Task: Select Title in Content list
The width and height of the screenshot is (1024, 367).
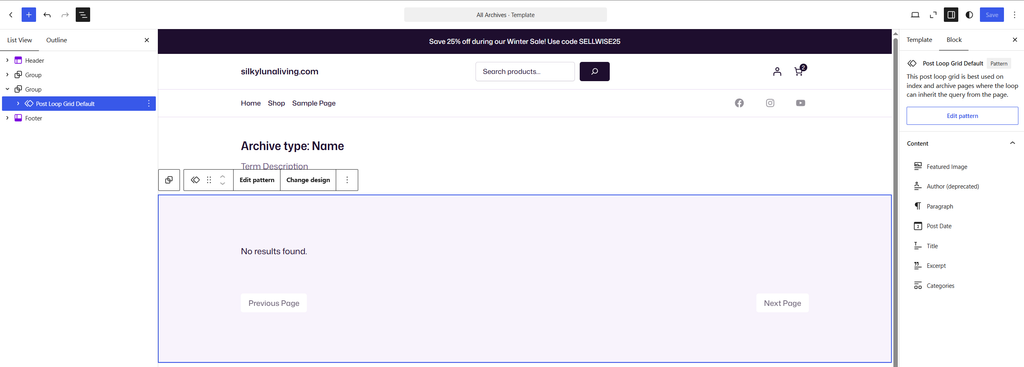Action: click(x=962, y=246)
